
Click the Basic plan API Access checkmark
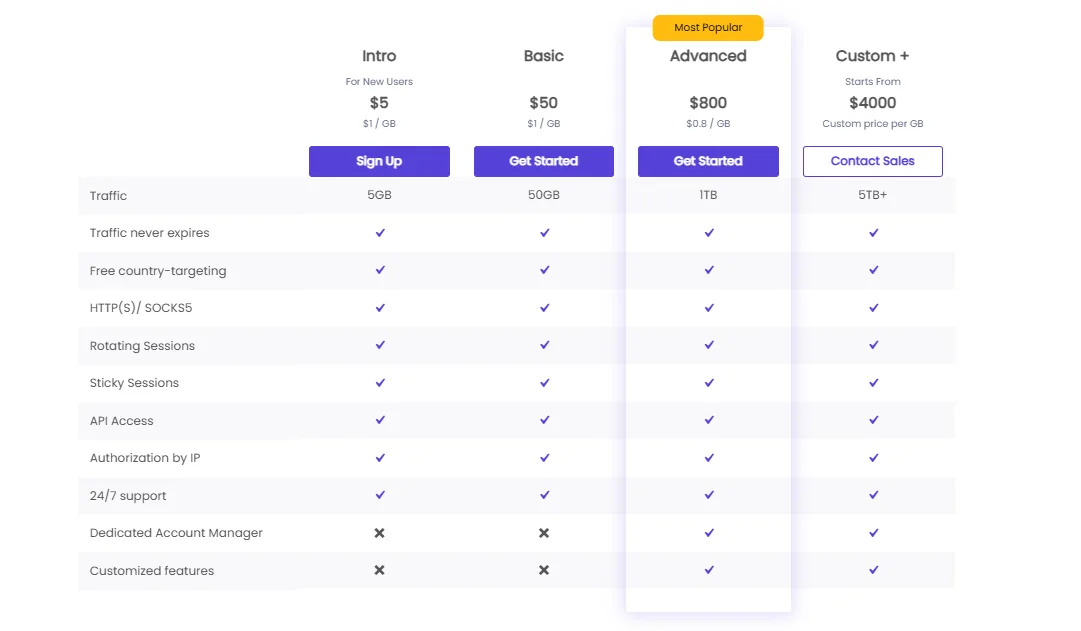(544, 420)
